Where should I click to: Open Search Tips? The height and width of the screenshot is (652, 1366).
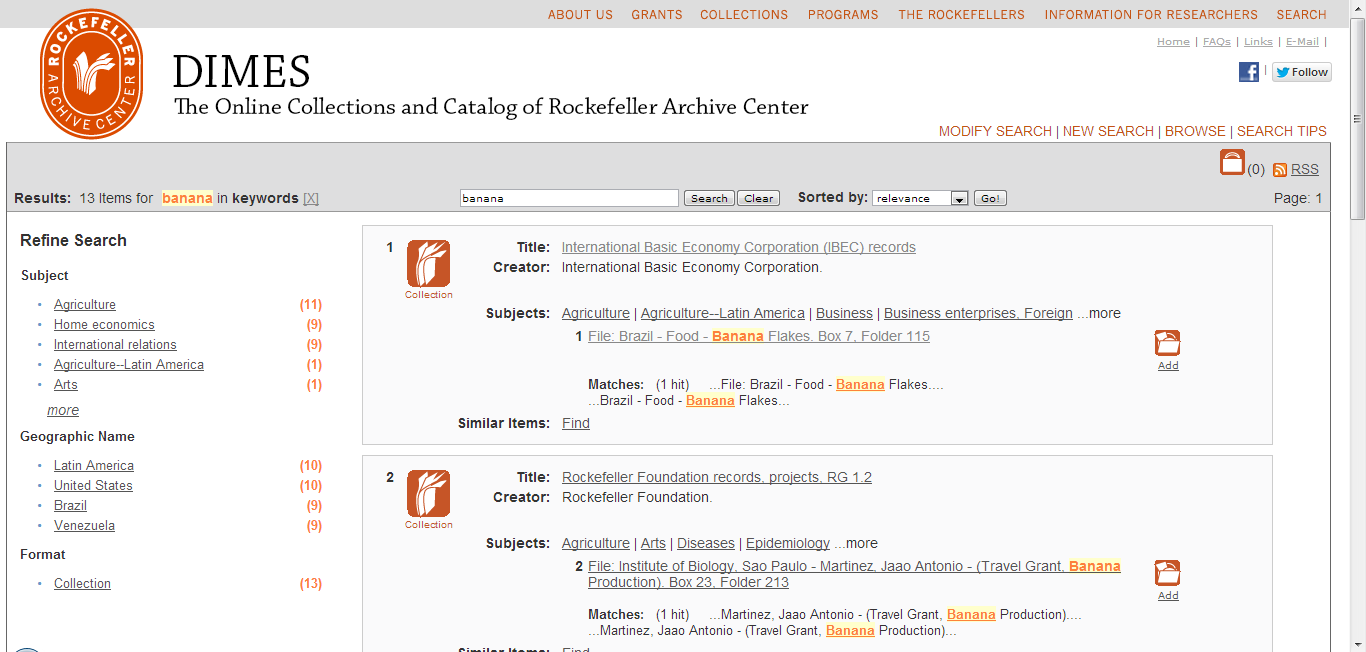pyautogui.click(x=1282, y=131)
